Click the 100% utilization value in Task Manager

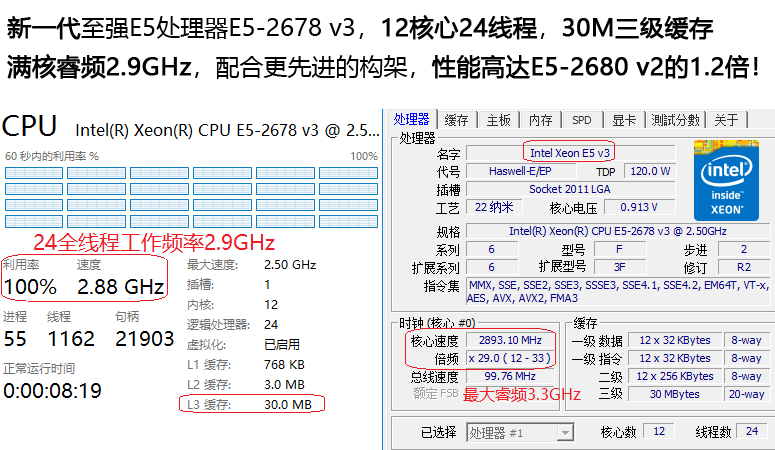(30, 287)
